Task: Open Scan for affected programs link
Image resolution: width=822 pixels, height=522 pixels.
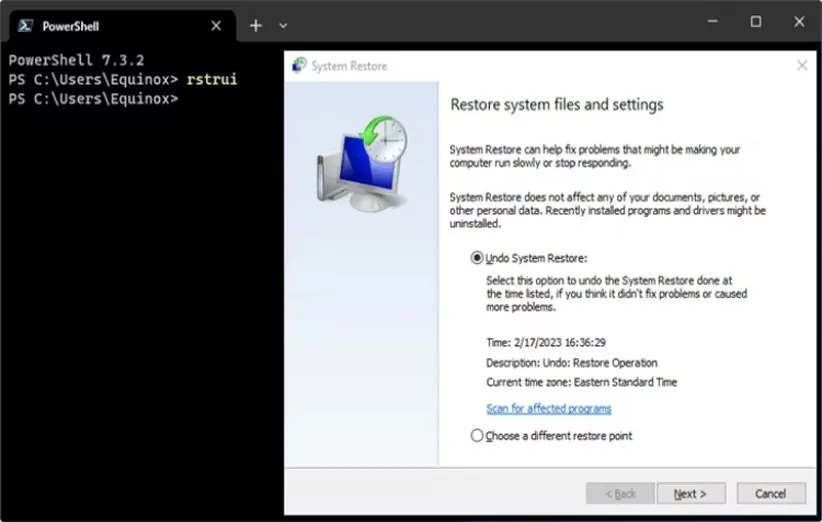Action: click(548, 408)
